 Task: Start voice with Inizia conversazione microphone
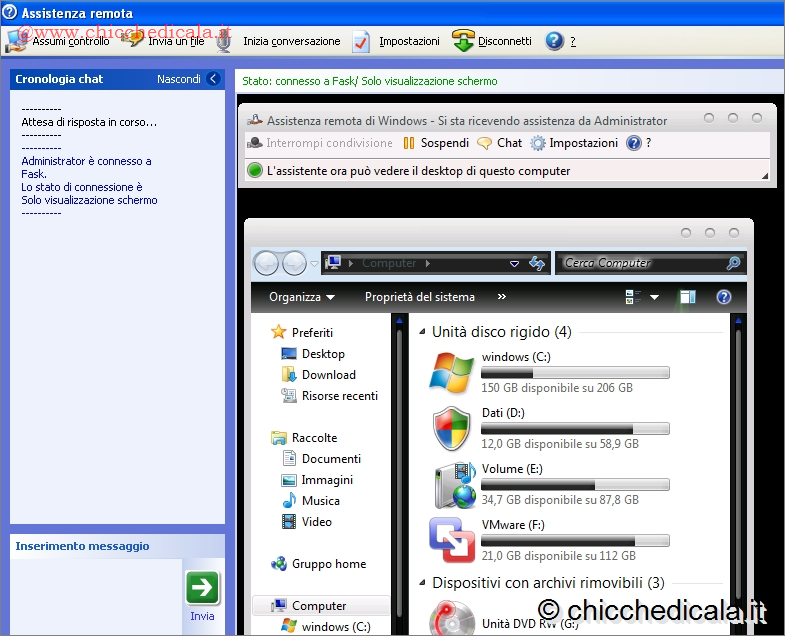point(225,41)
